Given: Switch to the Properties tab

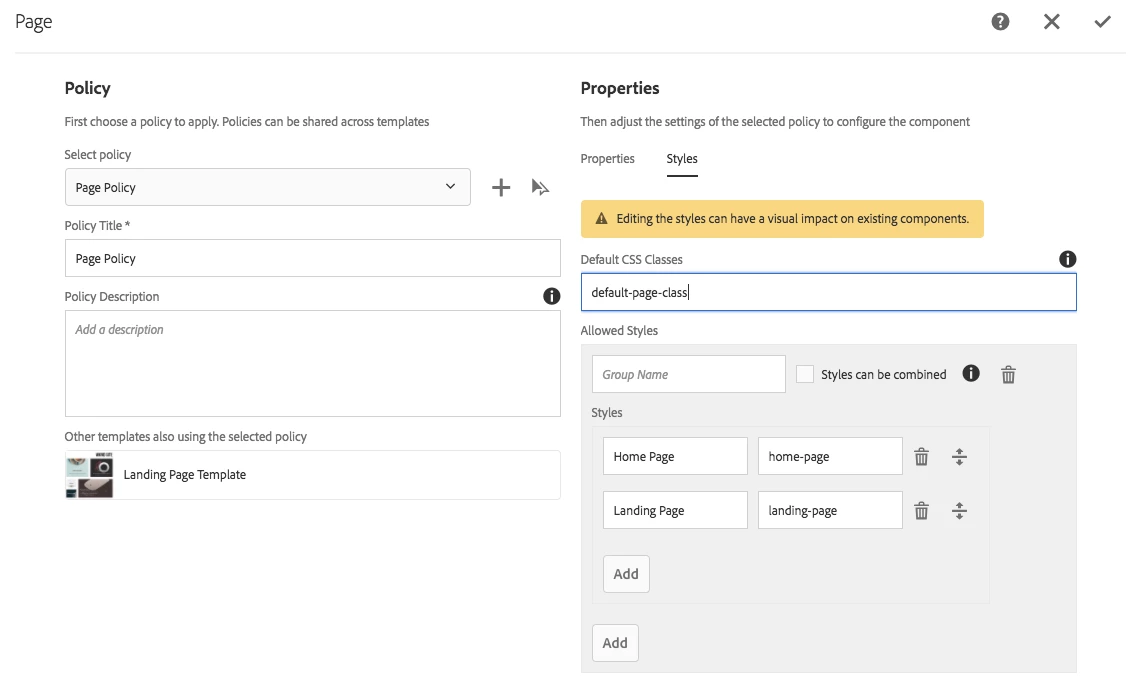Looking at the screenshot, I should click(x=607, y=159).
